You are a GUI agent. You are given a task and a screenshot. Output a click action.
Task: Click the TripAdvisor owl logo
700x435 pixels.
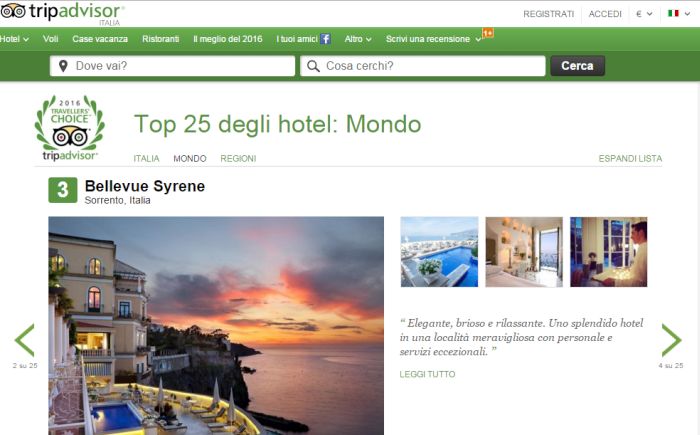point(12,11)
